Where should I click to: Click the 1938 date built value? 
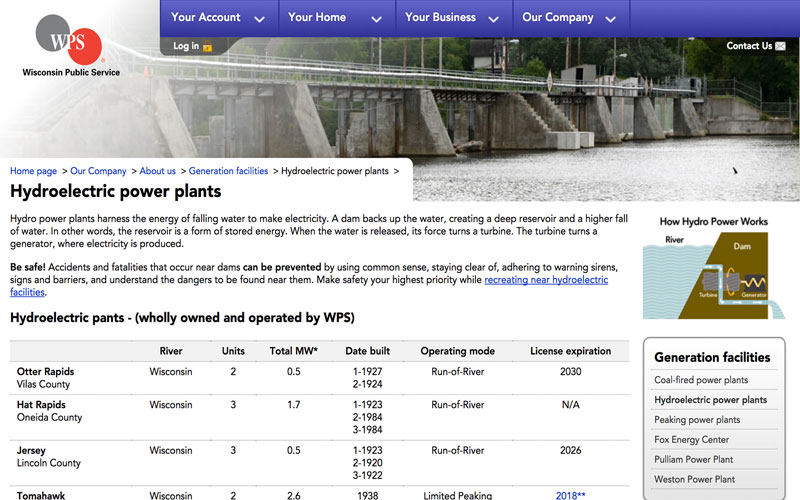[x=367, y=495]
